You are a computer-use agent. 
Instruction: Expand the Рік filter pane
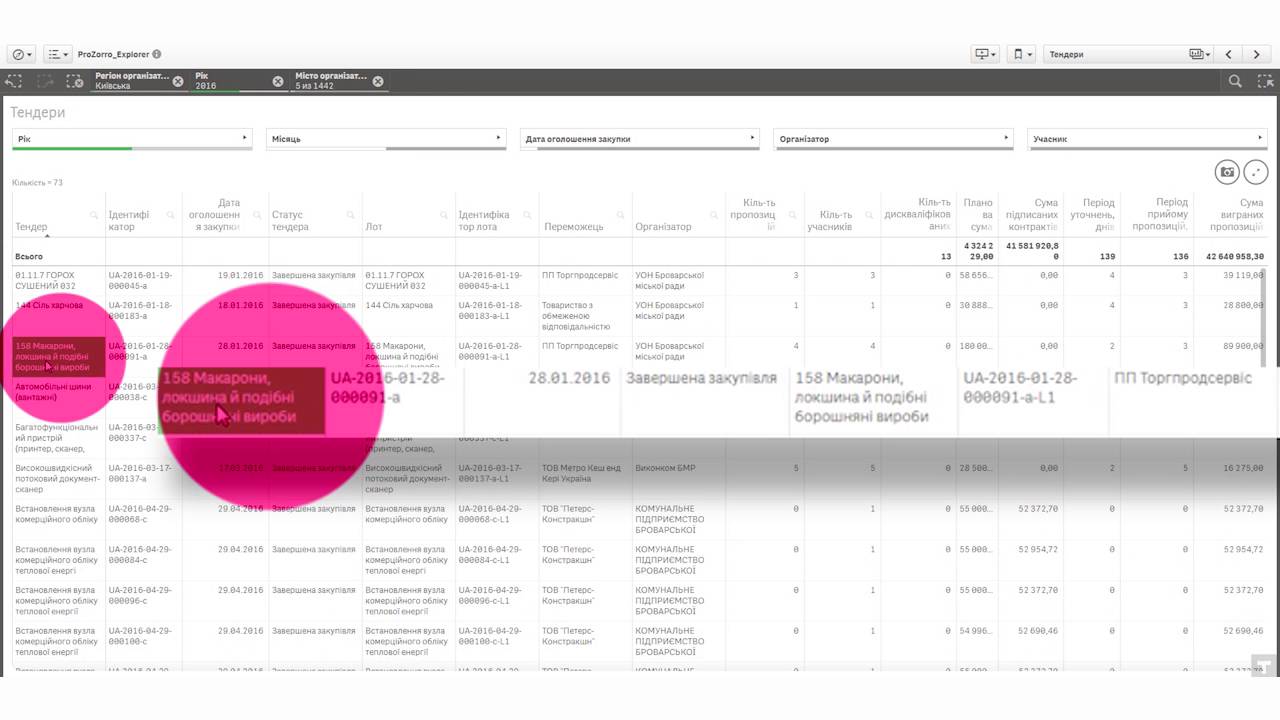click(132, 139)
